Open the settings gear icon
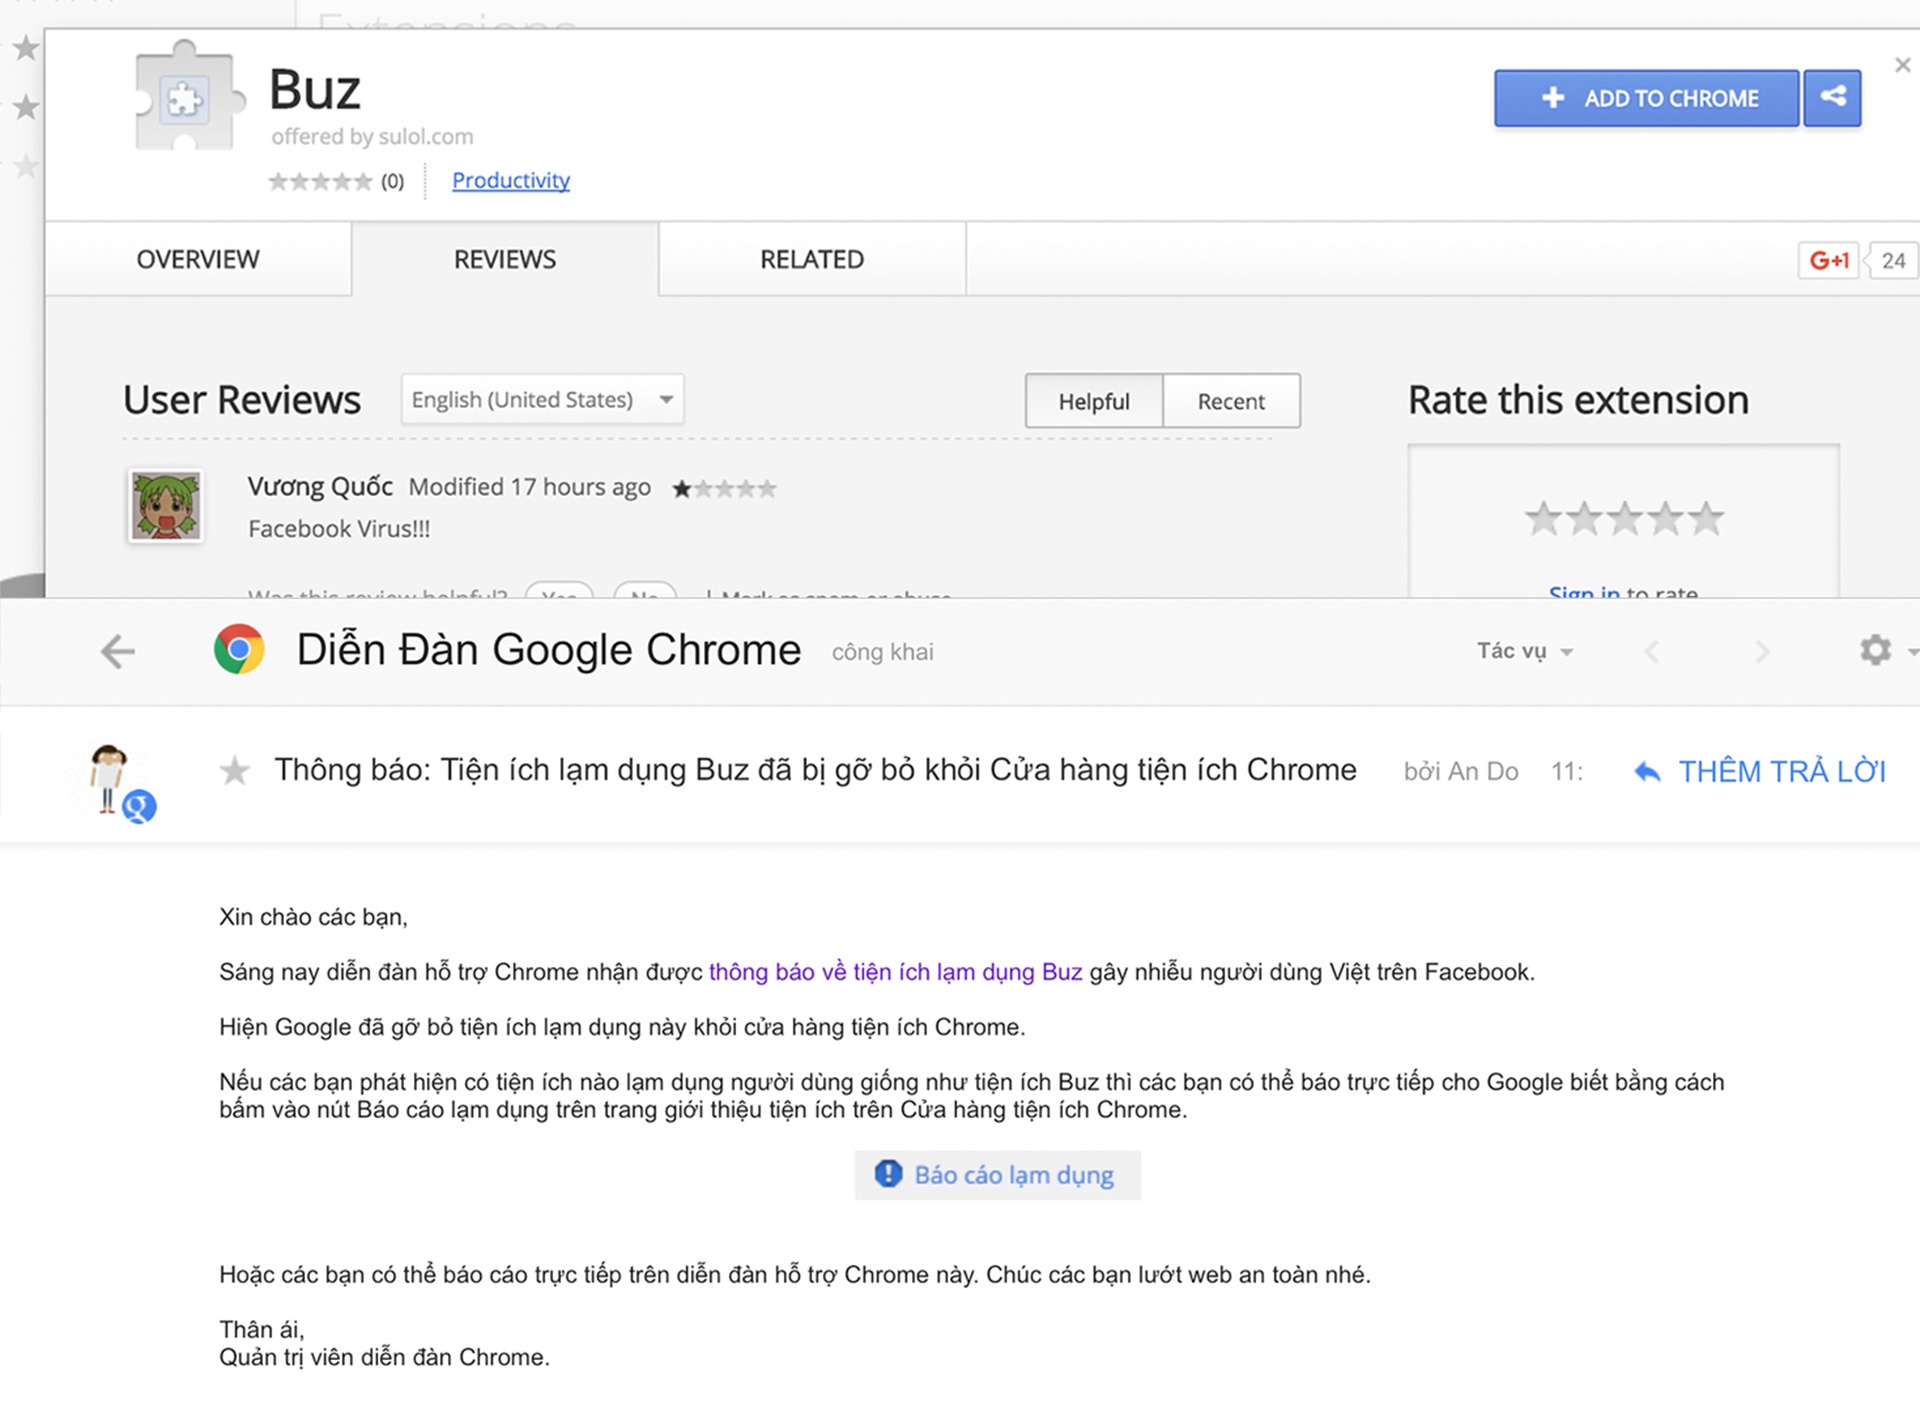The height and width of the screenshot is (1412, 1920). point(1875,651)
